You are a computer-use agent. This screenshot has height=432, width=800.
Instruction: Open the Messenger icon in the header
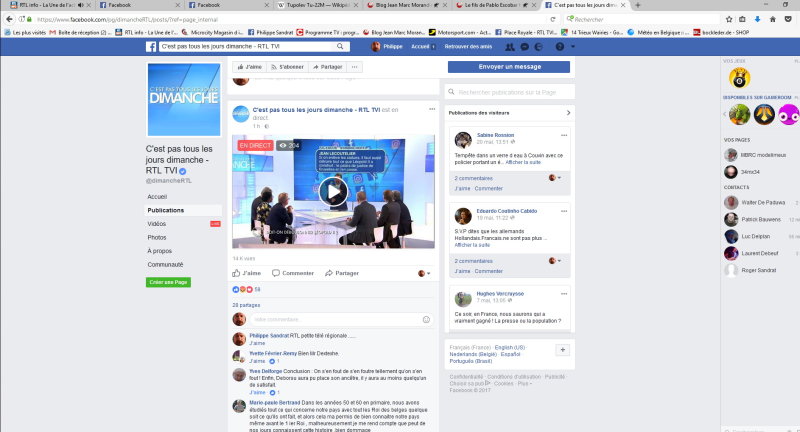click(524, 47)
